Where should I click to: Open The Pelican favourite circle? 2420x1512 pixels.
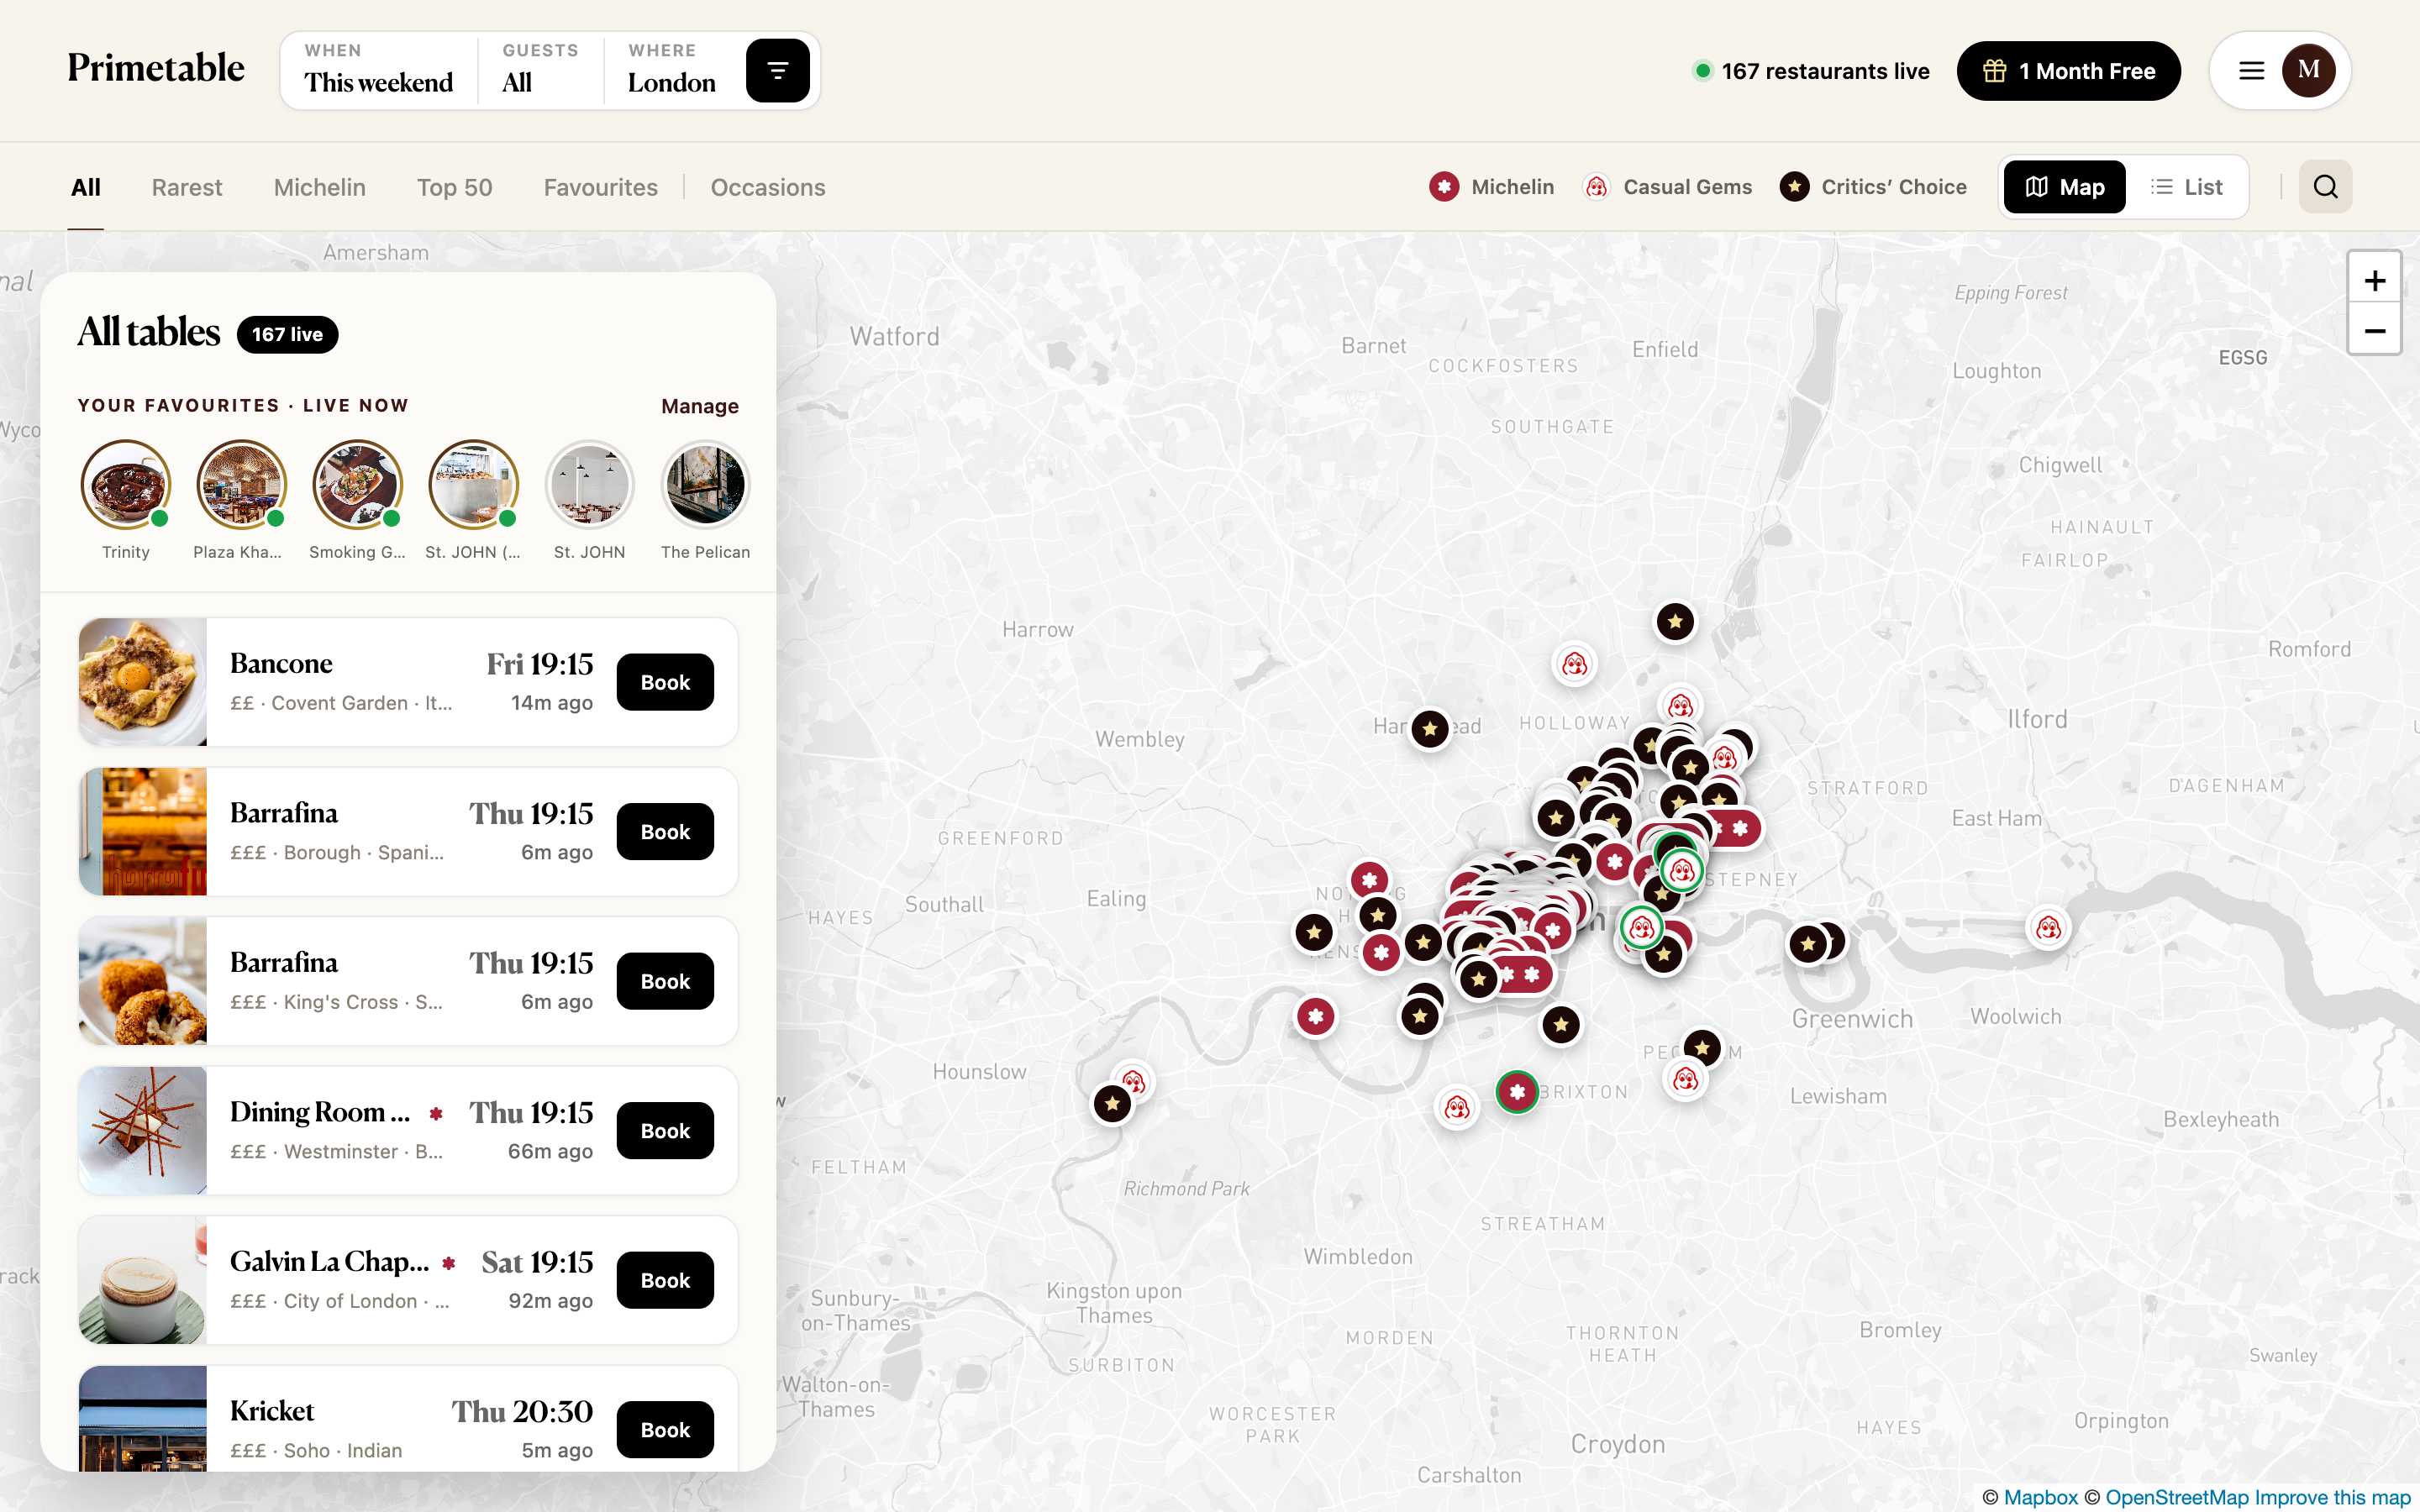[705, 484]
